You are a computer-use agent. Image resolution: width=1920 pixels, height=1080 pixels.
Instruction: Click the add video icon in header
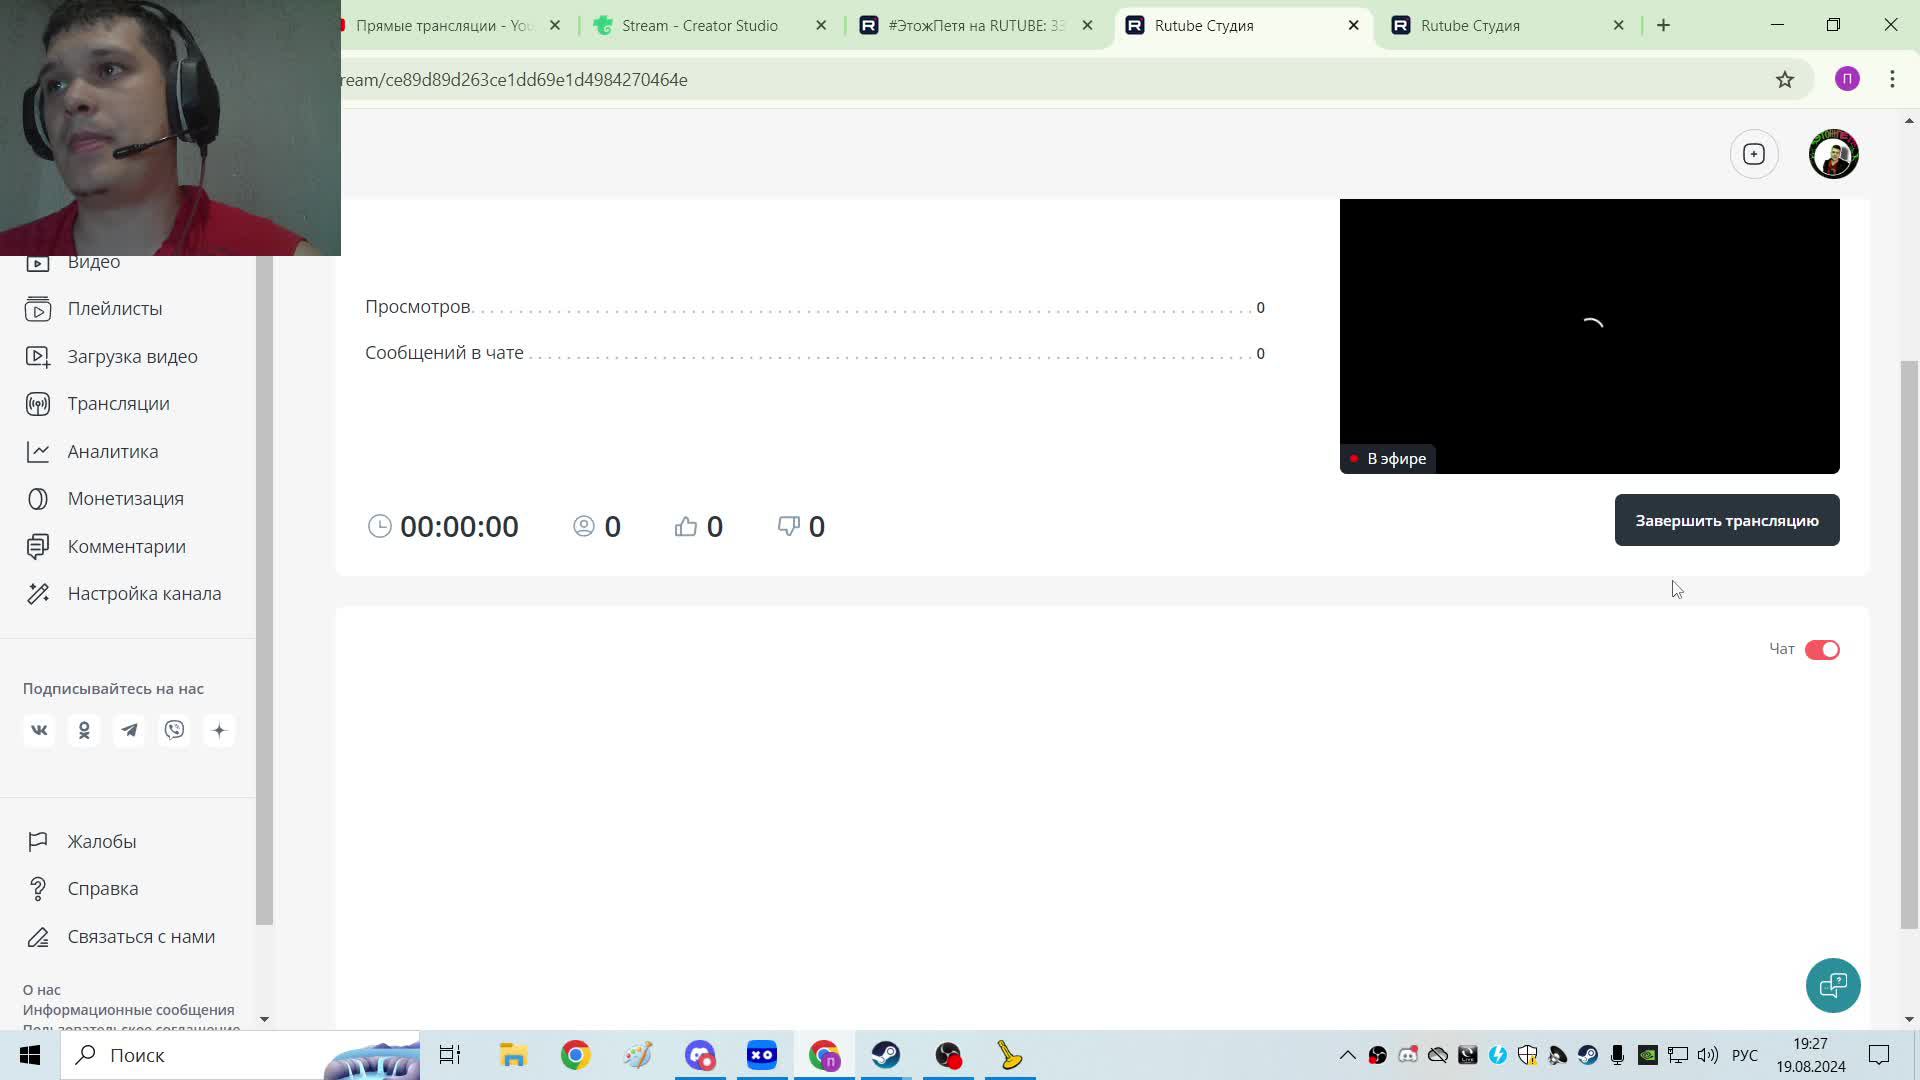click(x=1753, y=154)
